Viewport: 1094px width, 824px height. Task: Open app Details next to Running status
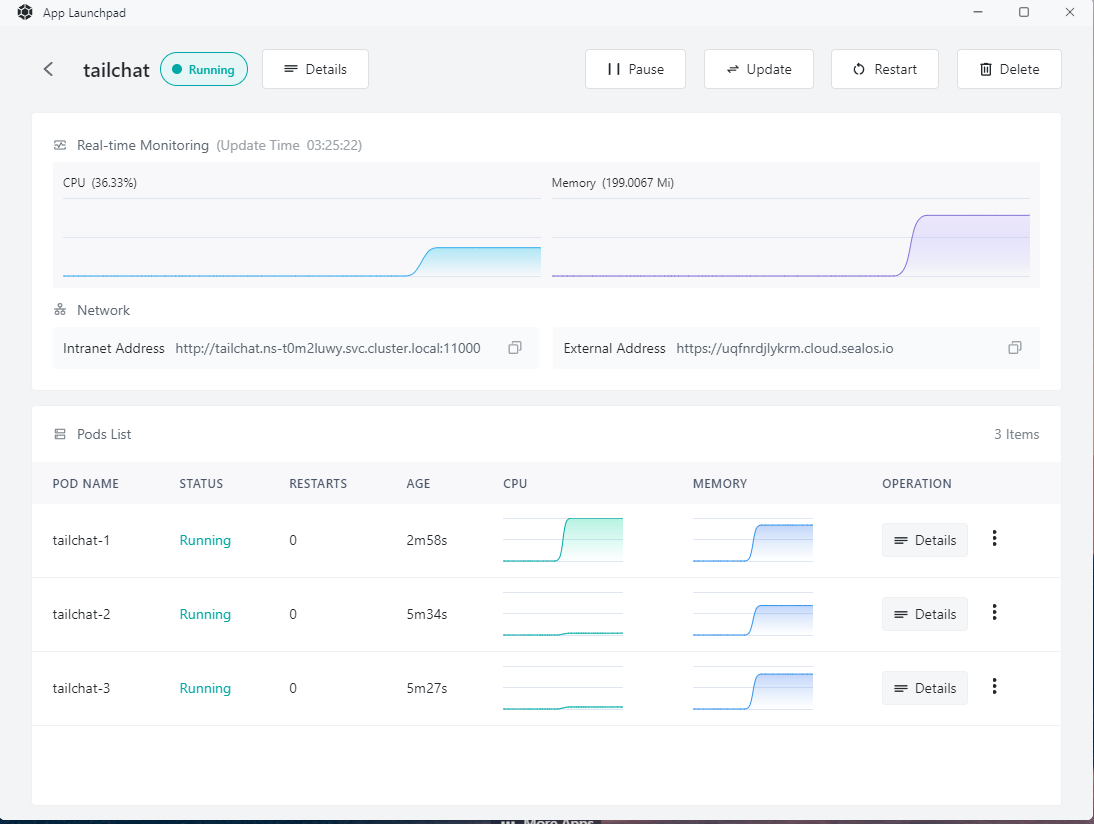(x=315, y=69)
